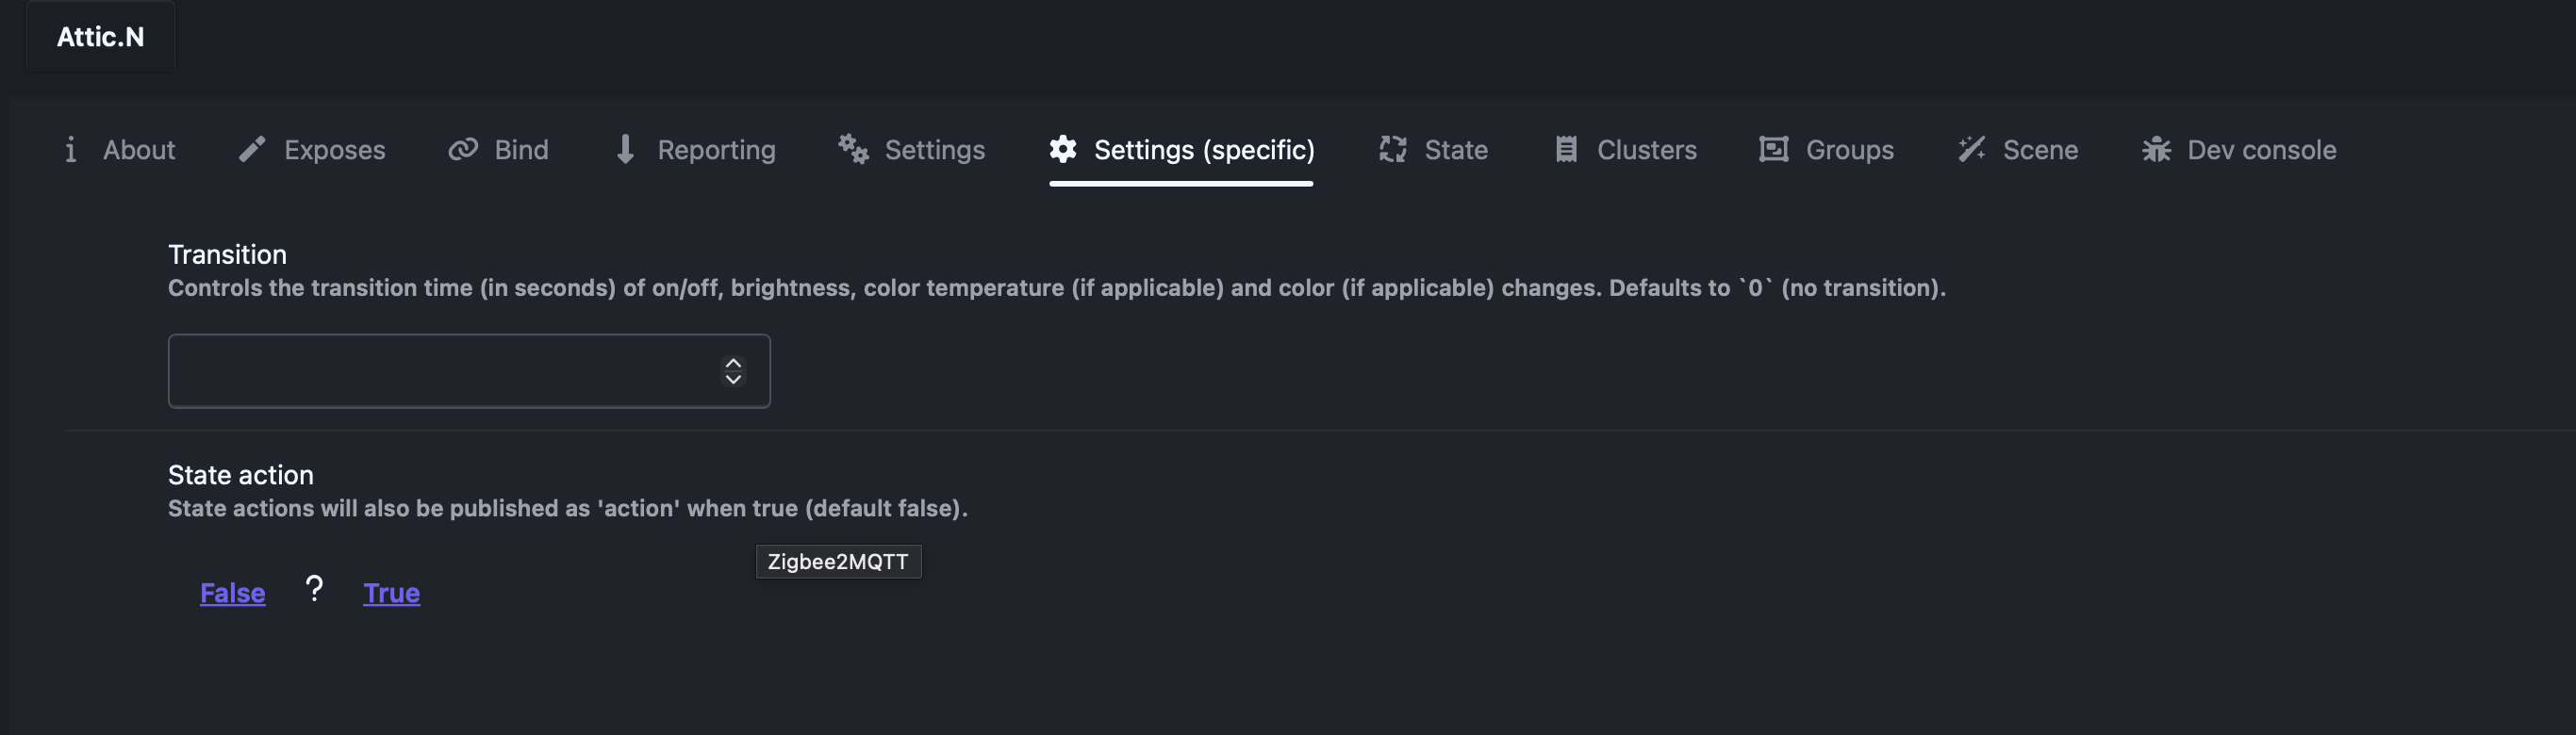Open the Settings (specific) tab
2576x735 pixels.
[x=1203, y=150]
